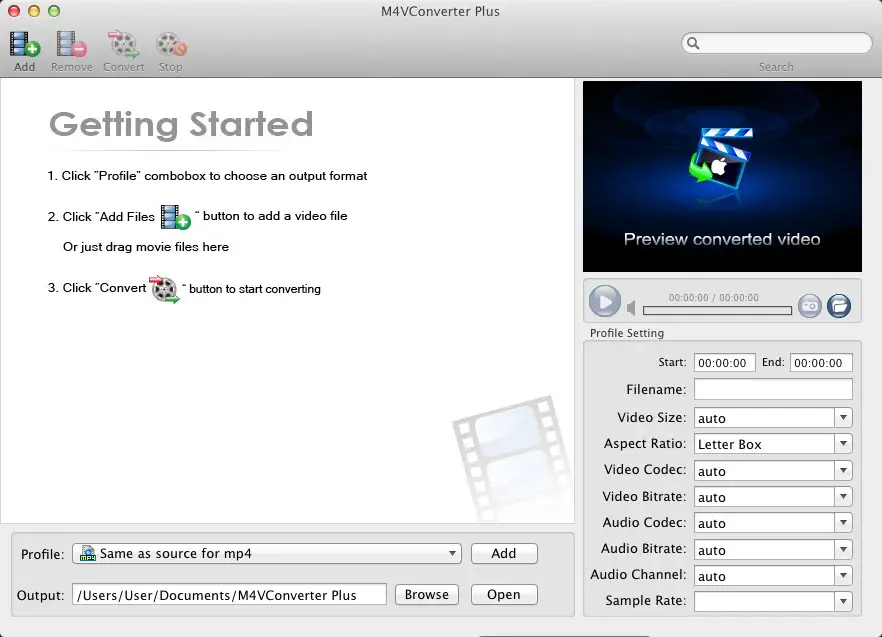This screenshot has width=882, height=637.
Task: Click the magnifying glass search icon
Action: 693,43
